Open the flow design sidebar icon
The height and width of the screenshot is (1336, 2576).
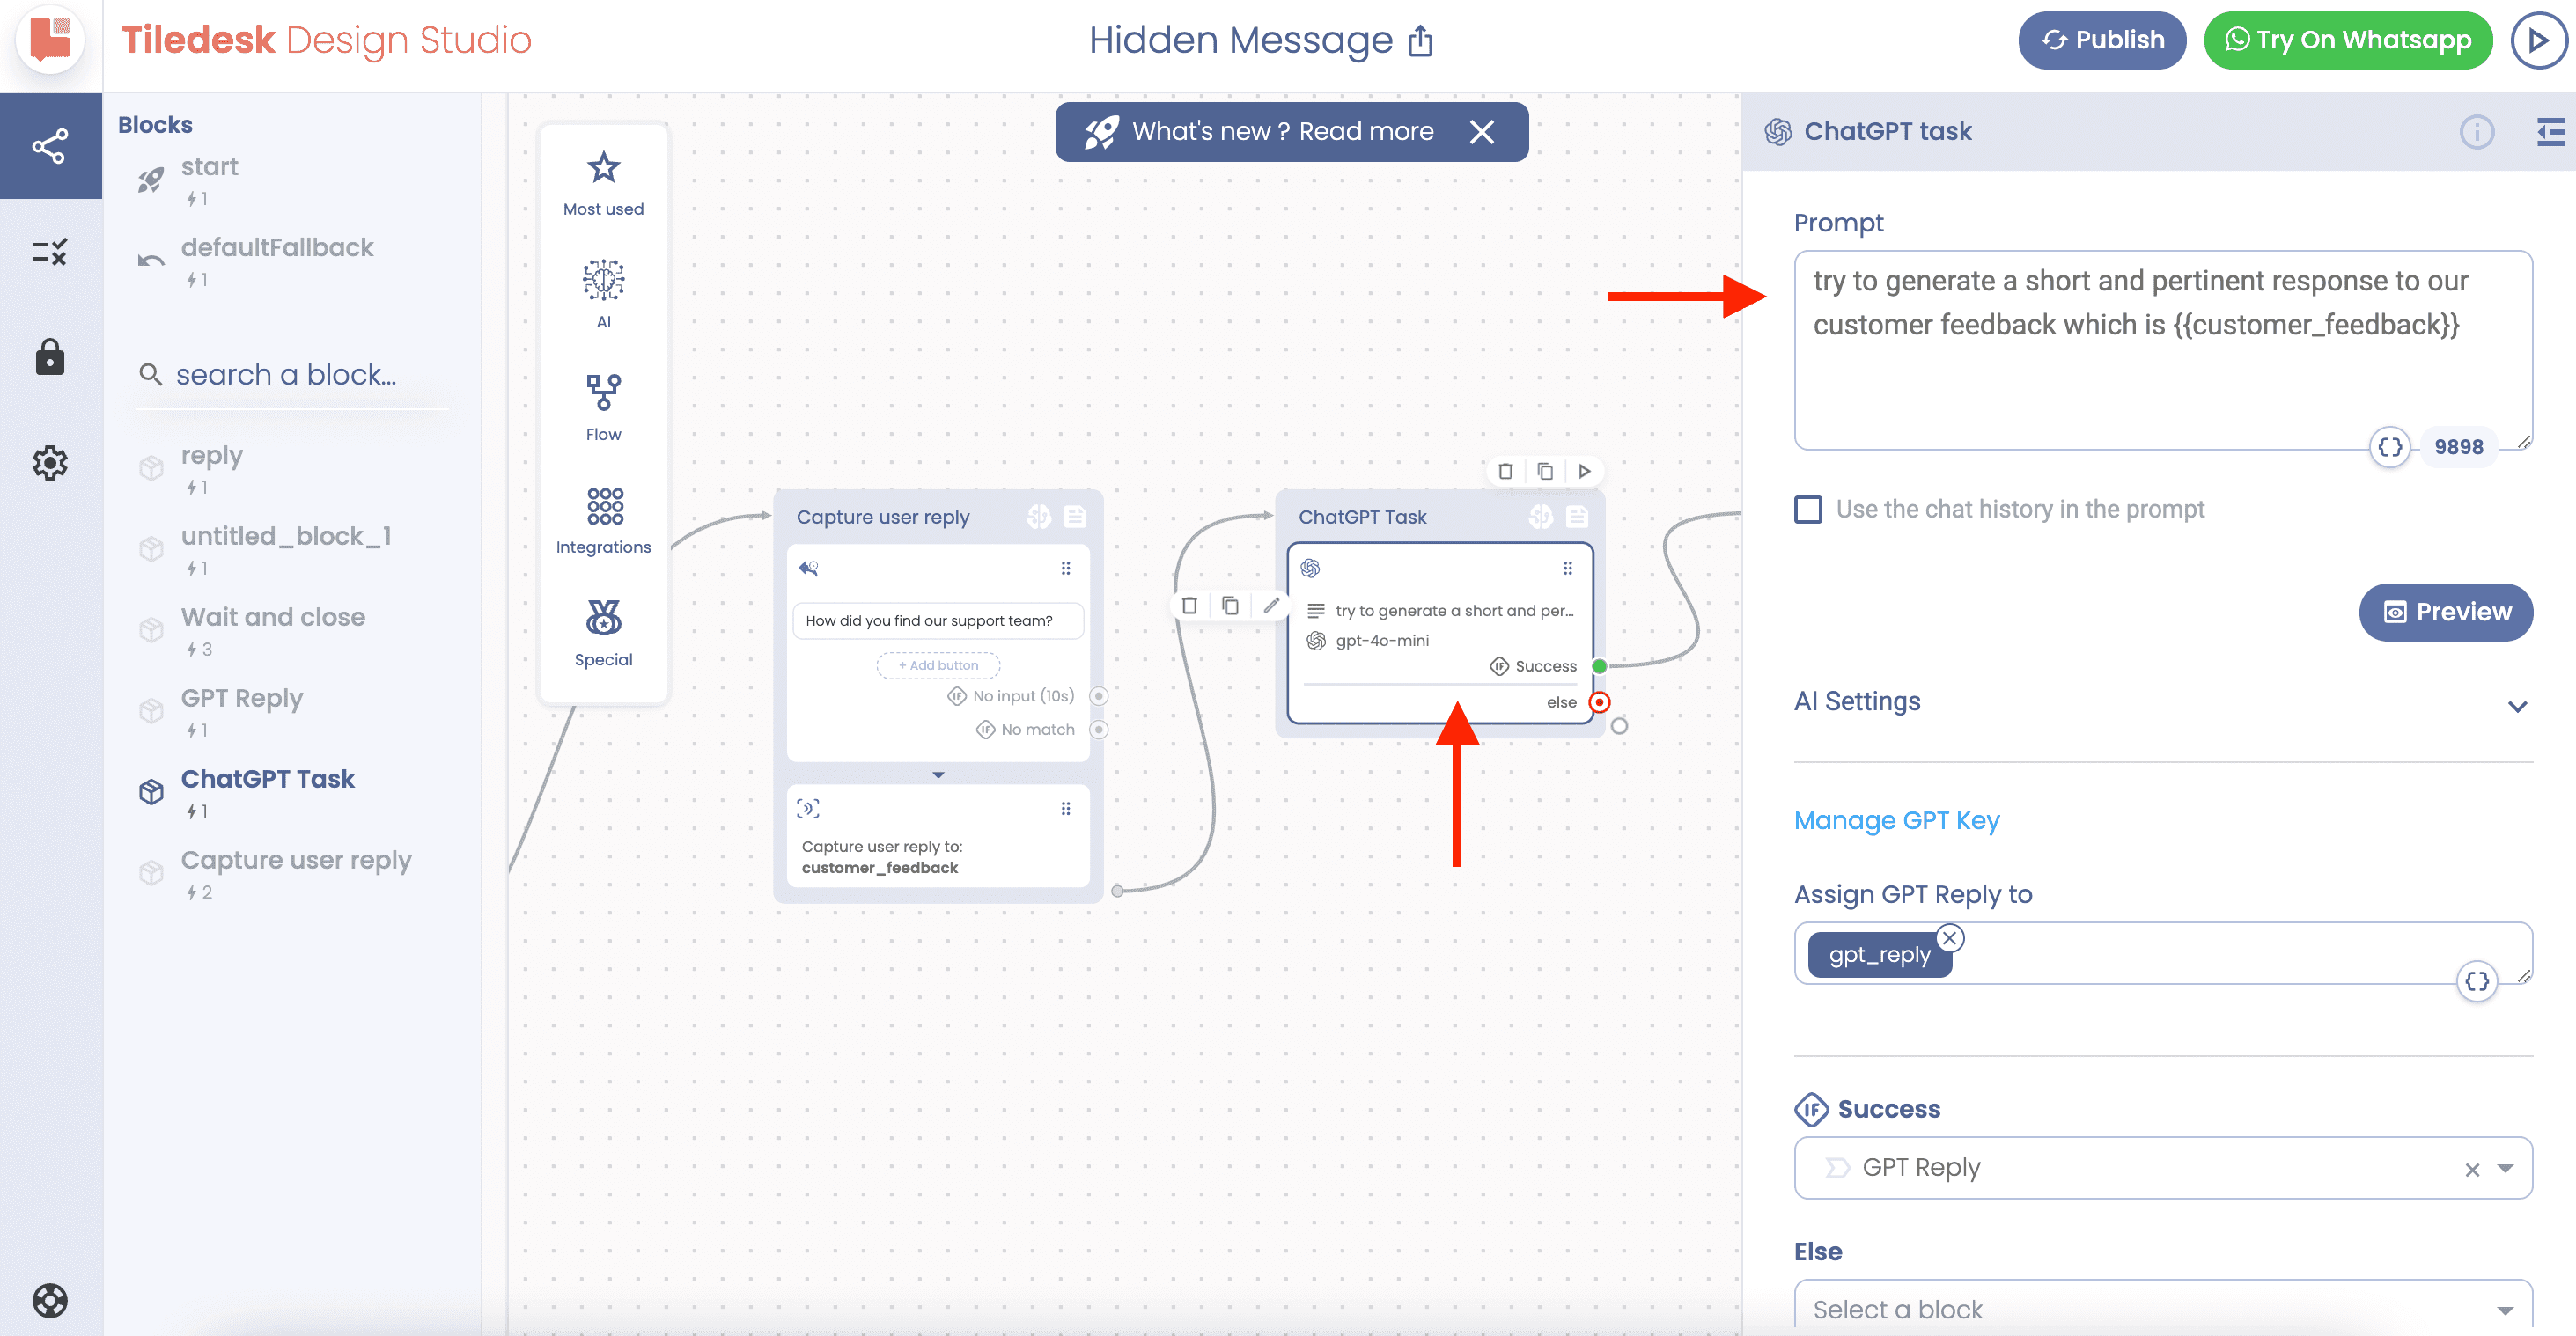point(50,146)
